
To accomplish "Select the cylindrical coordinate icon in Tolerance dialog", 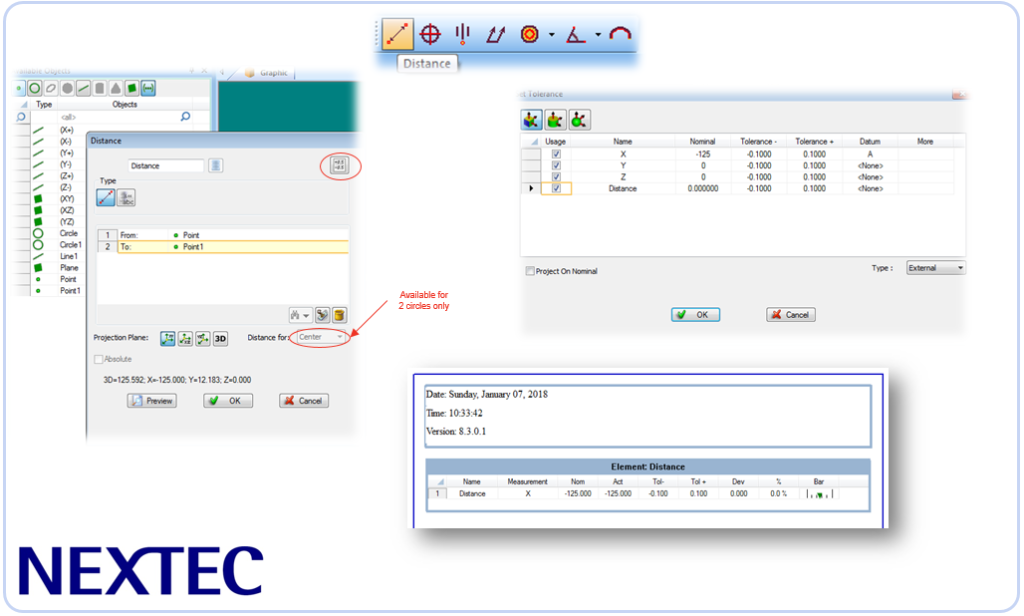I will coord(555,120).
